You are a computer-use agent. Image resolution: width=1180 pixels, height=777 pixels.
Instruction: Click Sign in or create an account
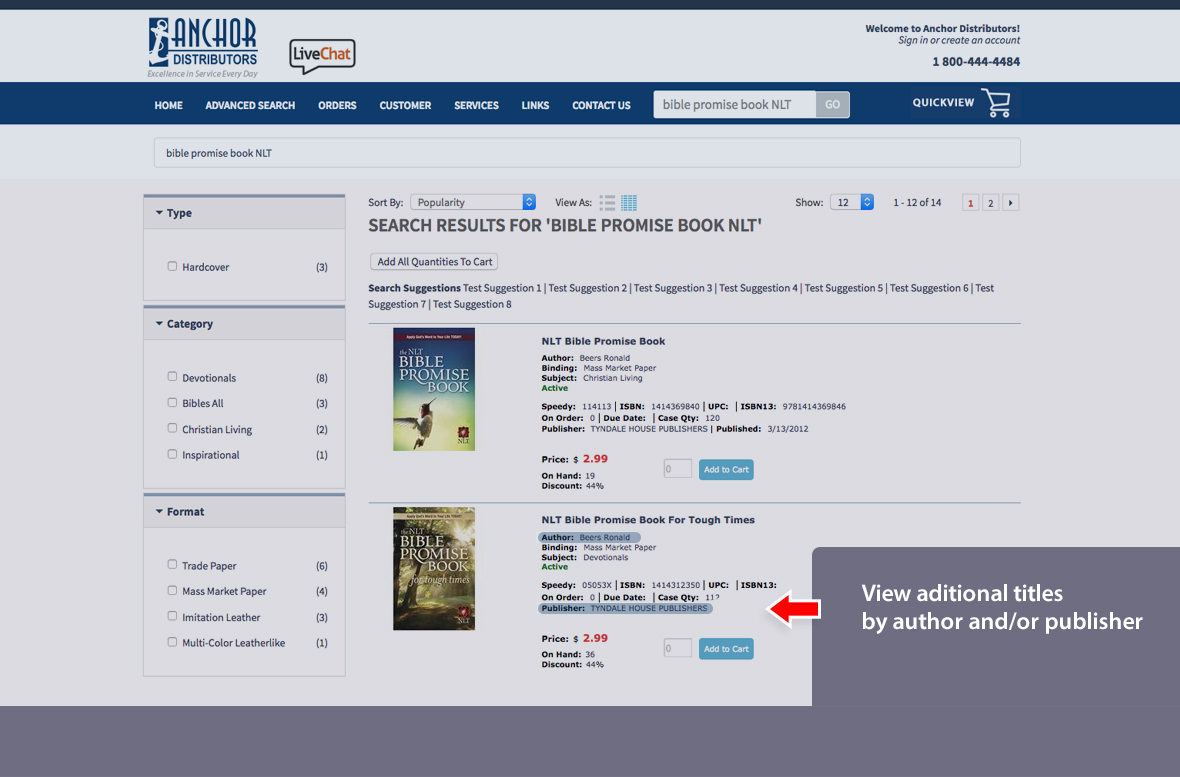[x=959, y=41]
